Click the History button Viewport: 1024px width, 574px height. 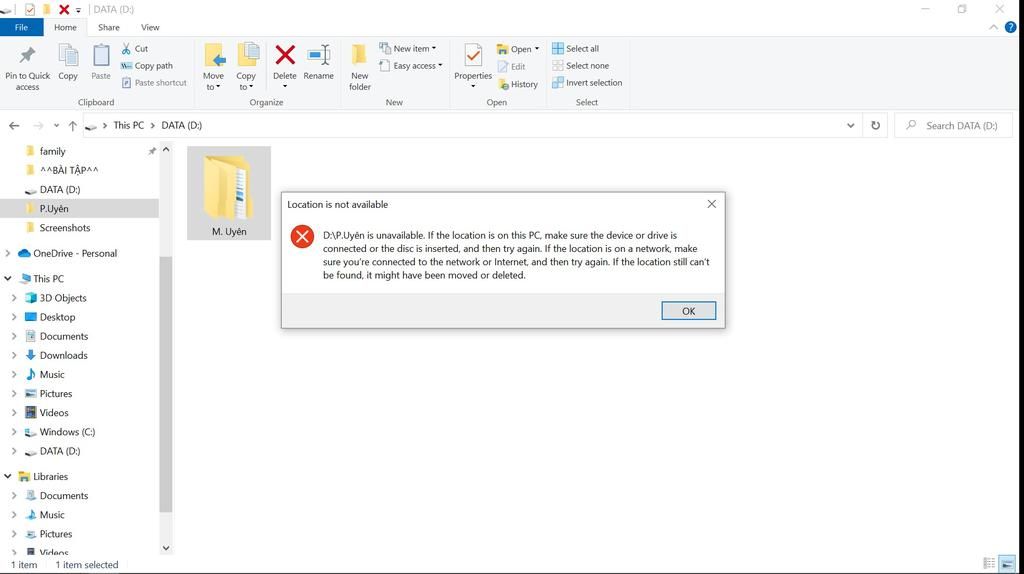518,84
